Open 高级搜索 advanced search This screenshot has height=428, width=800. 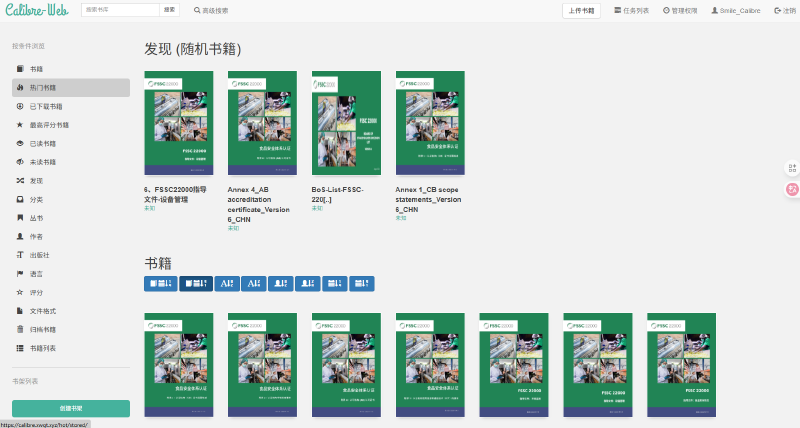pos(211,11)
